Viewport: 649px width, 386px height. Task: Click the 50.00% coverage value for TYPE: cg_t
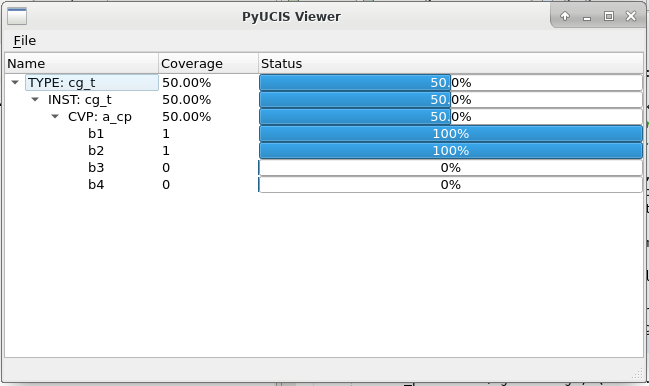tap(186, 83)
